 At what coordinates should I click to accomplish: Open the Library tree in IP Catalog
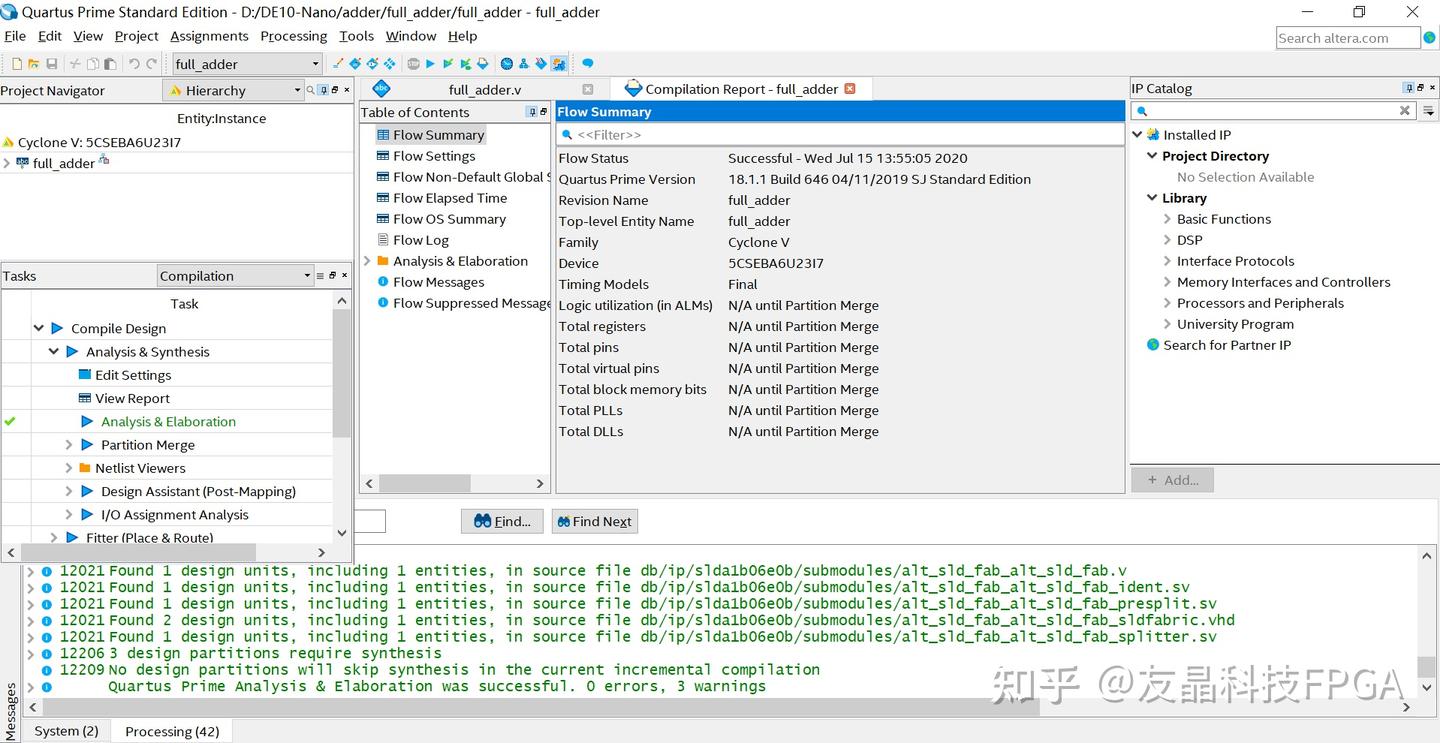tap(1152, 197)
